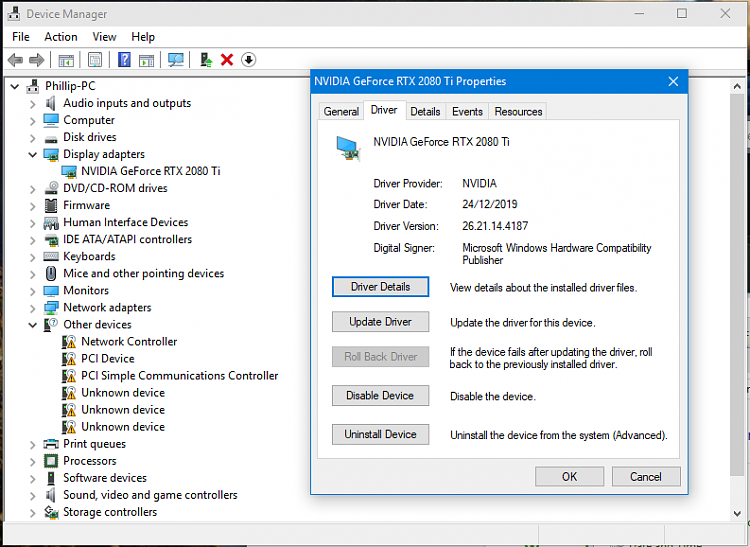Click the blue Help question mark icon
This screenshot has height=547, width=750.
pos(124,60)
